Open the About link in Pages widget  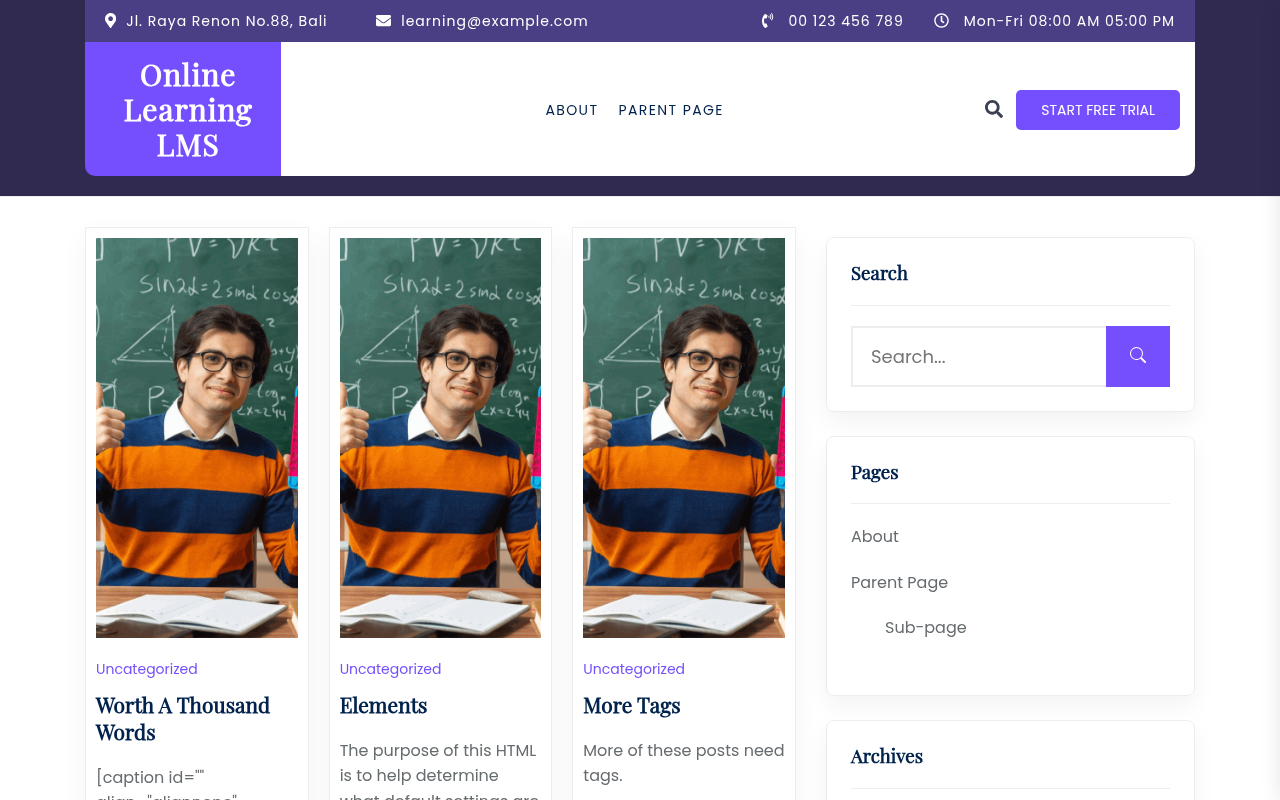click(875, 537)
